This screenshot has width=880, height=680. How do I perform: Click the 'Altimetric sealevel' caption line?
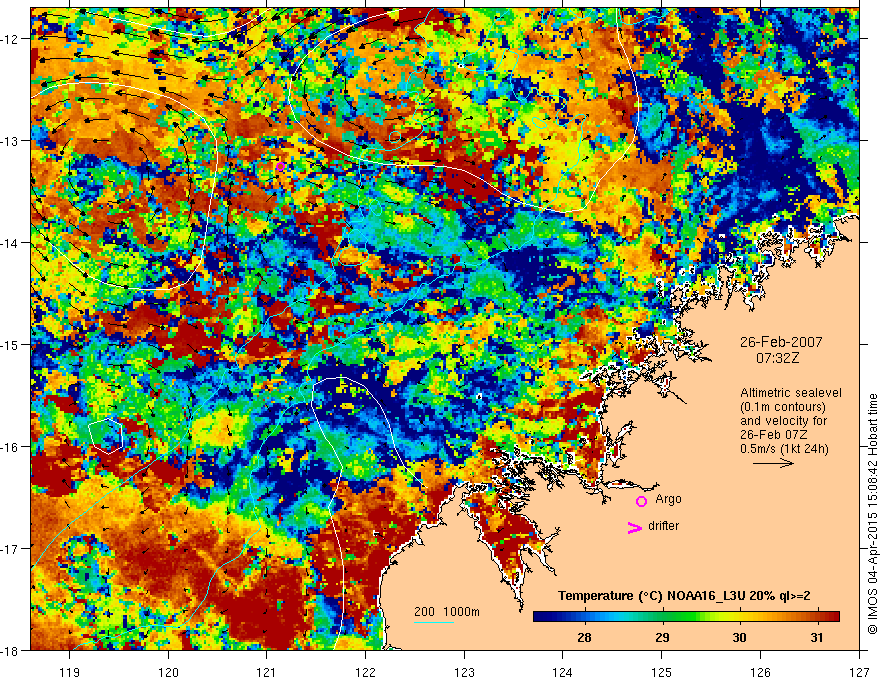[x=791, y=393]
